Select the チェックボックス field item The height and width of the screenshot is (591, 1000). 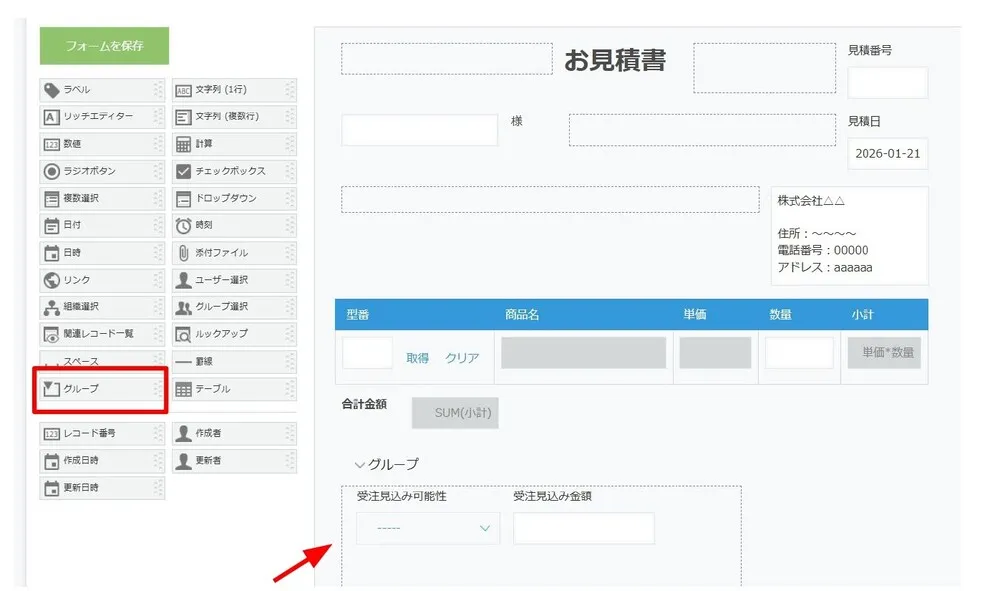[233, 171]
